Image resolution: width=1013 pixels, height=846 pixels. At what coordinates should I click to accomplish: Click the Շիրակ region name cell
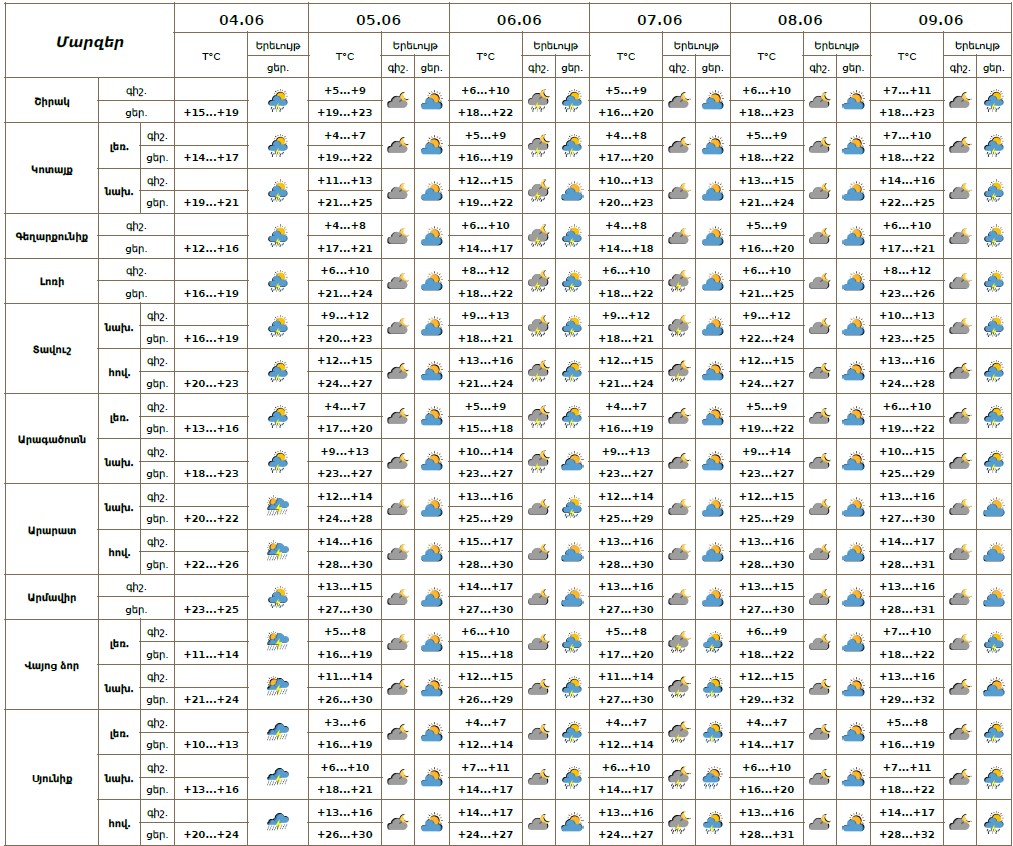(x=49, y=100)
